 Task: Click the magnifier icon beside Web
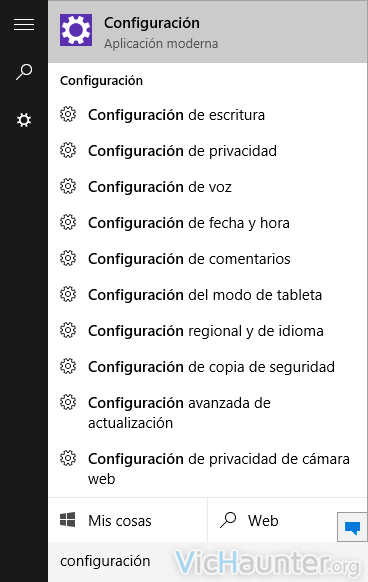coord(228,520)
